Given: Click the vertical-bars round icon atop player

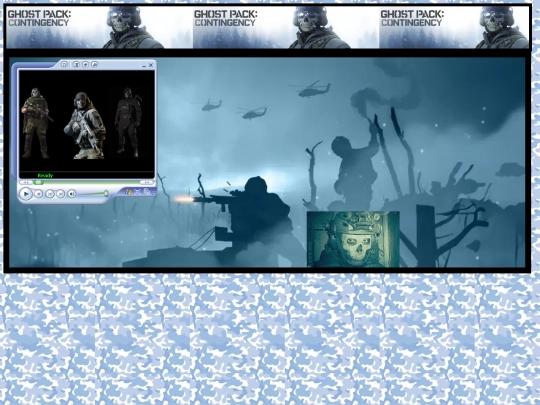Looking at the screenshot, I should pos(76,64).
